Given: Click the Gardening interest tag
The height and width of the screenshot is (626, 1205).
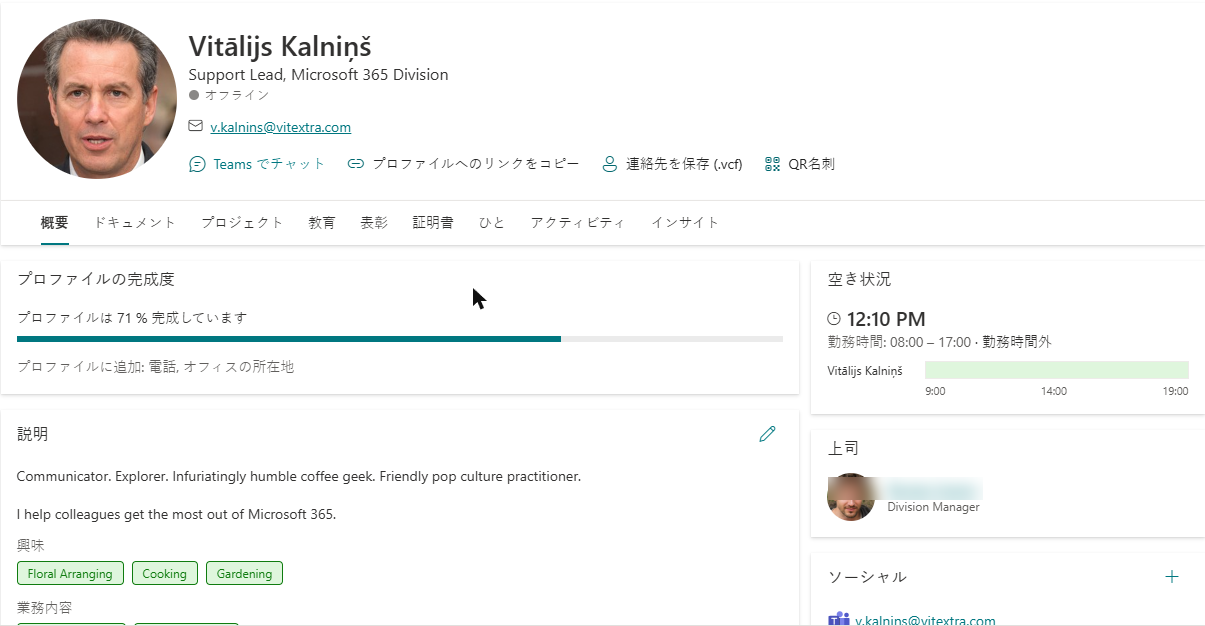Looking at the screenshot, I should 244,574.
